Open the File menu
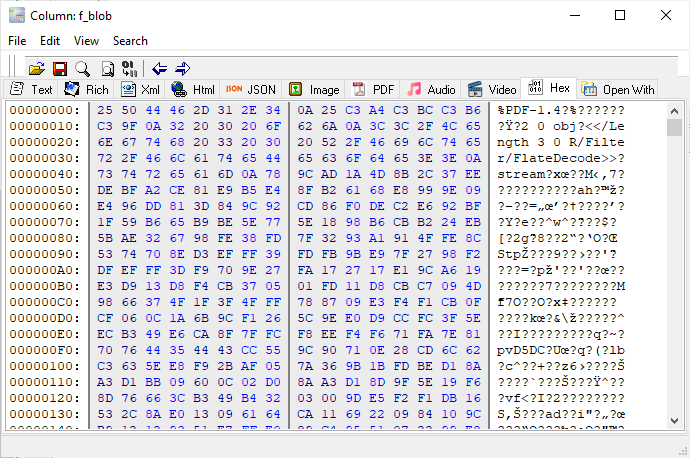Image resolution: width=690 pixels, height=458 pixels. click(17, 41)
